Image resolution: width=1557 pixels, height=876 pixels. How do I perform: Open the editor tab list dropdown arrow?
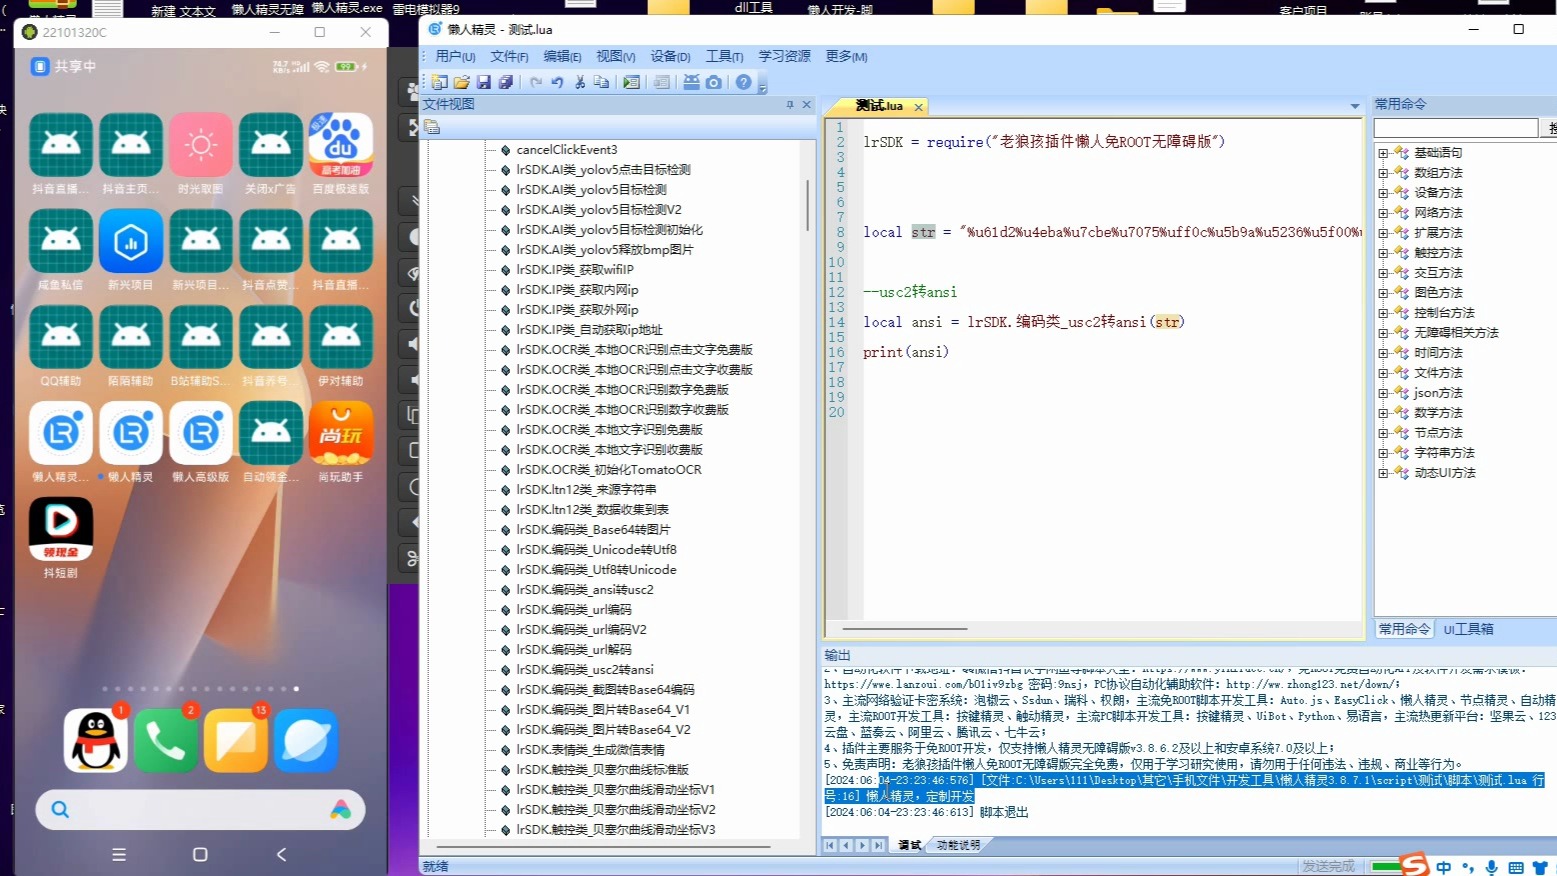(1355, 106)
